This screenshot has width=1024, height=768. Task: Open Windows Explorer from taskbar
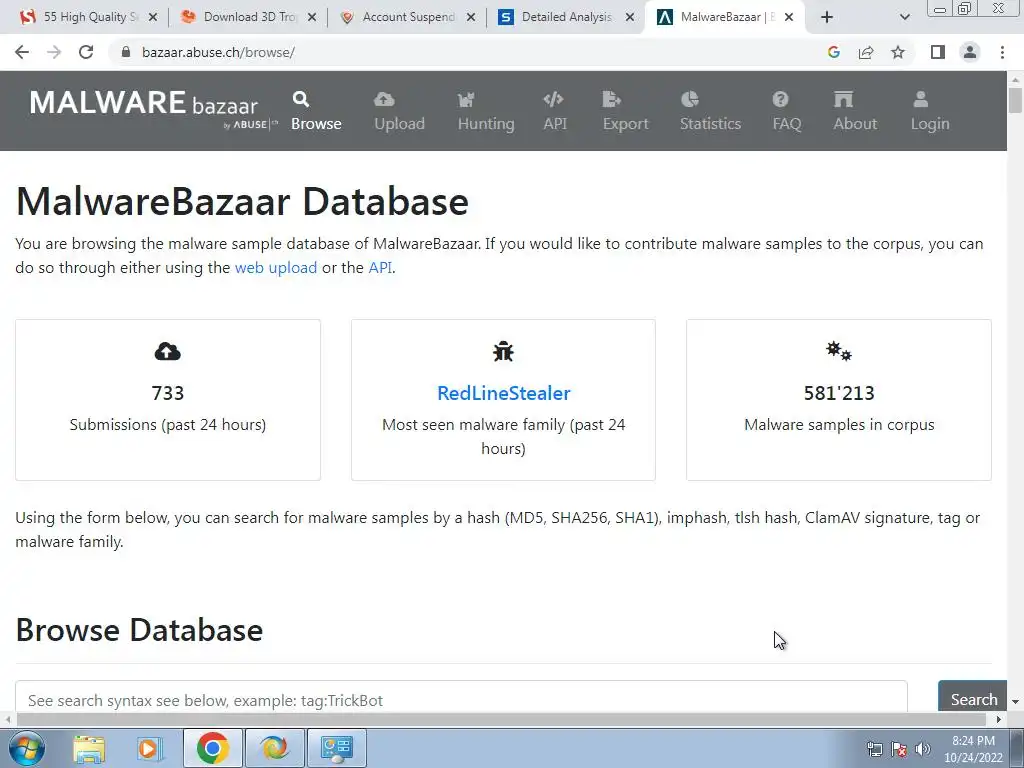click(89, 748)
